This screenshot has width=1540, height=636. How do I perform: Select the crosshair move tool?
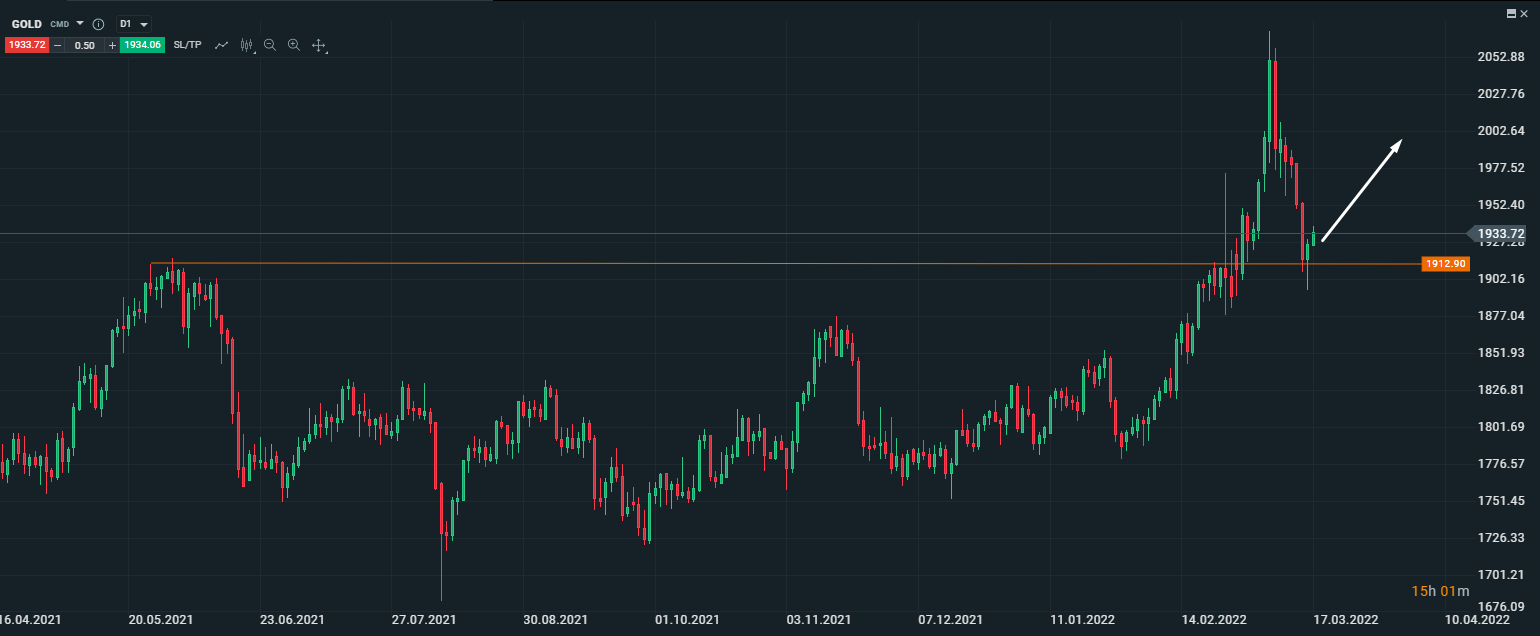click(x=319, y=45)
